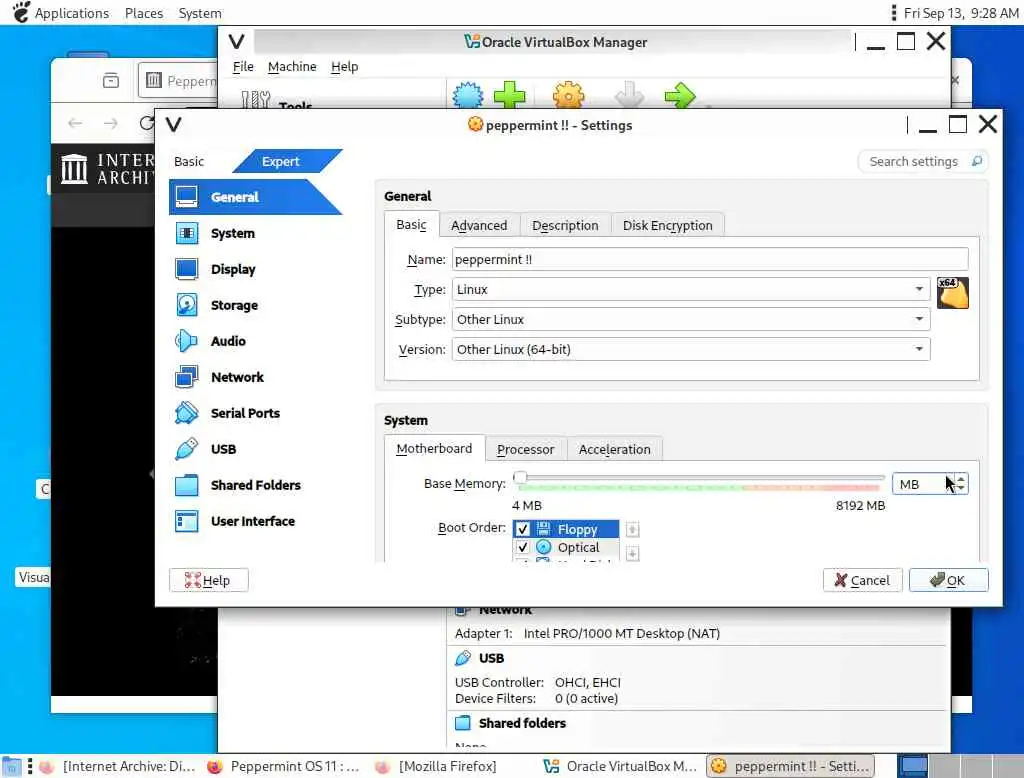The width and height of the screenshot is (1024, 778).
Task: Click the Base Memory MB value field
Action: click(922, 484)
